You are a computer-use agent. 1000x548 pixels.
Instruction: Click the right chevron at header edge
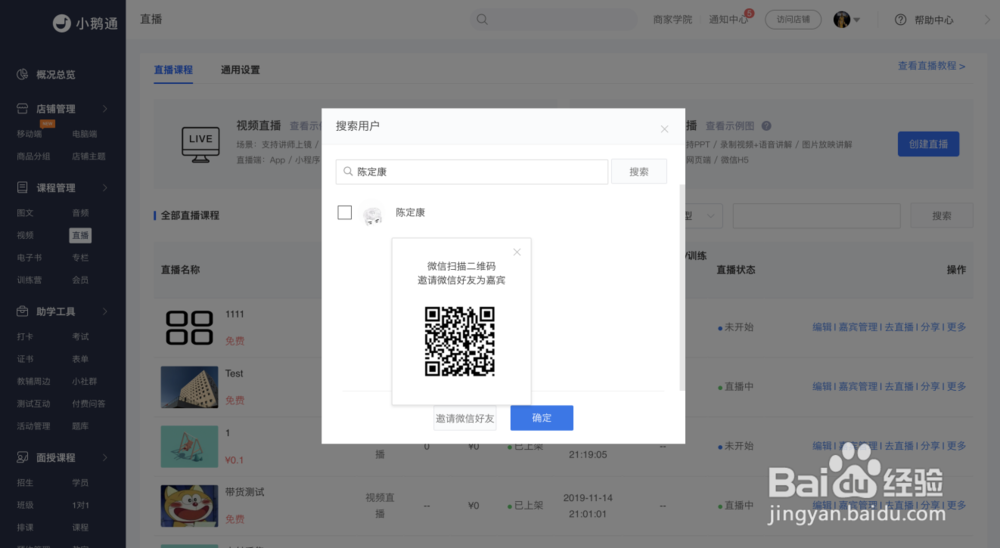click(x=987, y=20)
